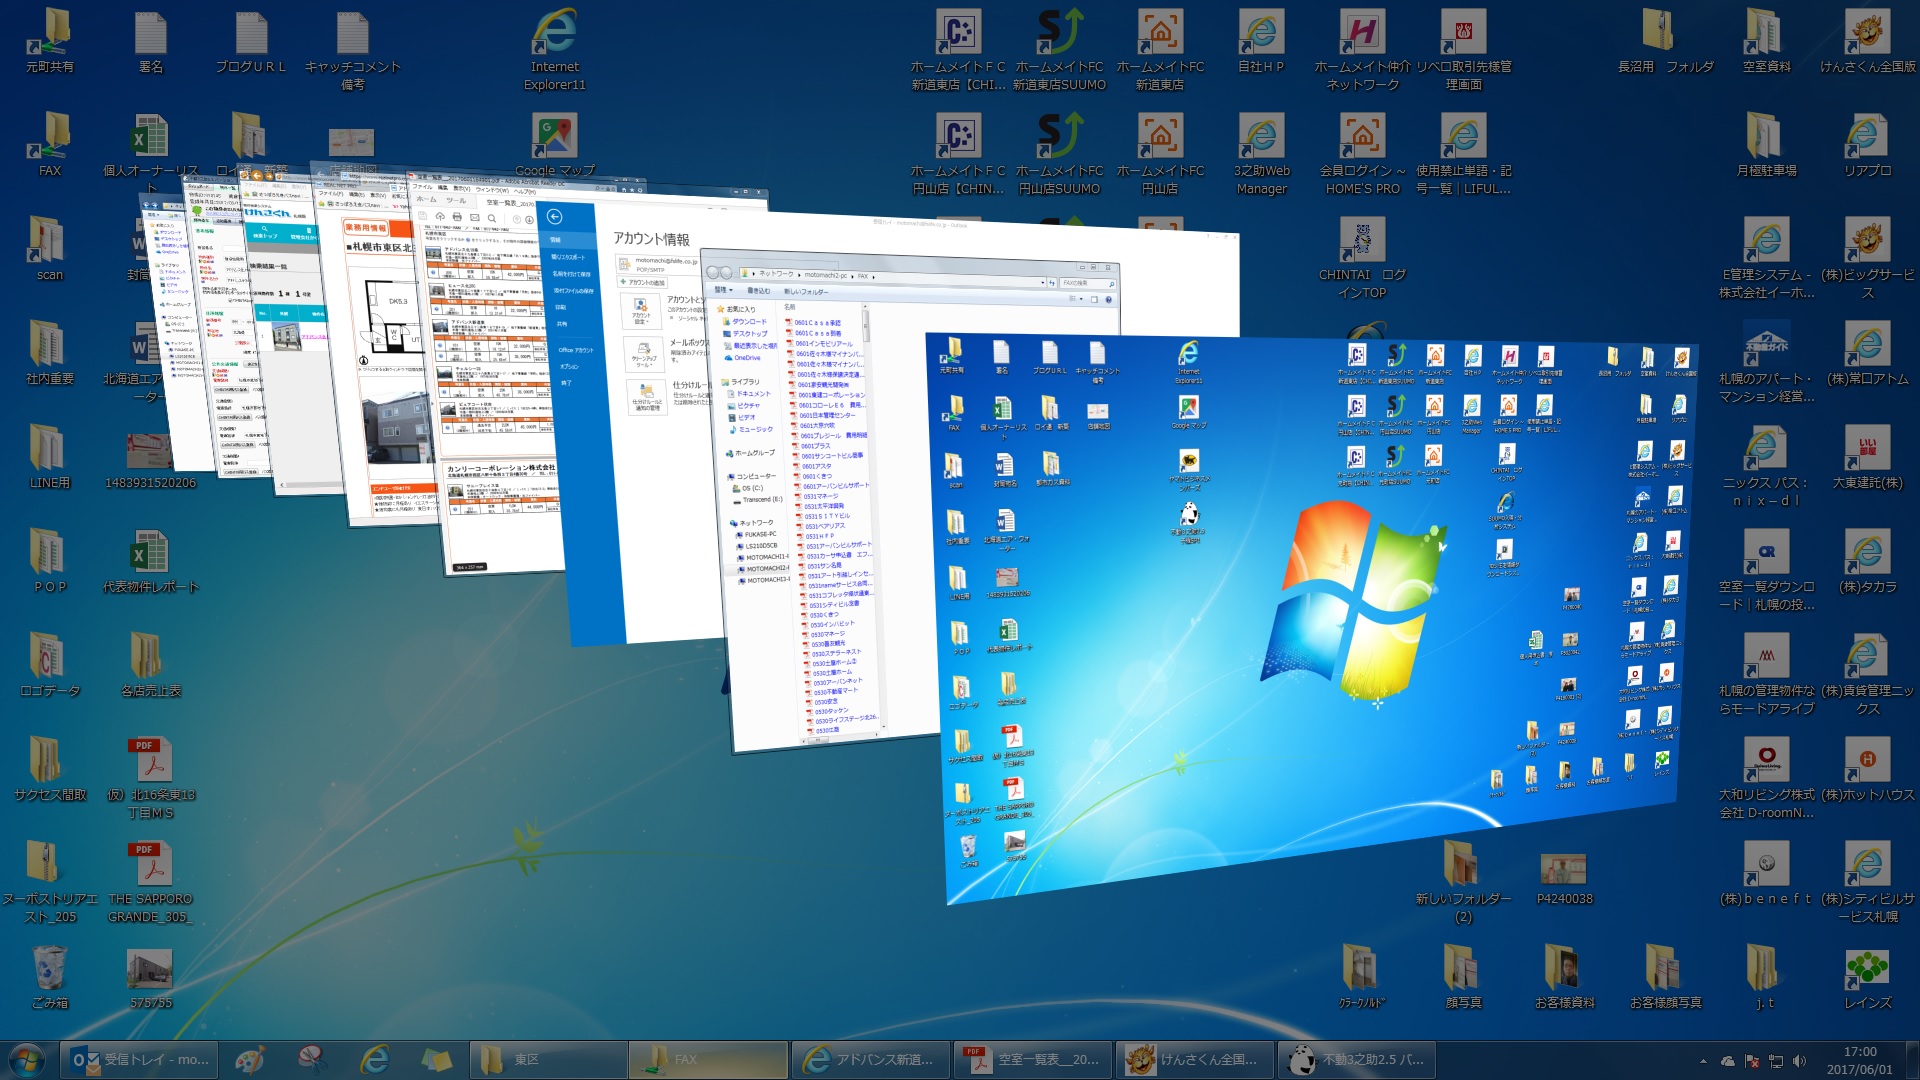Open リベロ取引先様管理画面 shortcut

click(1463, 50)
